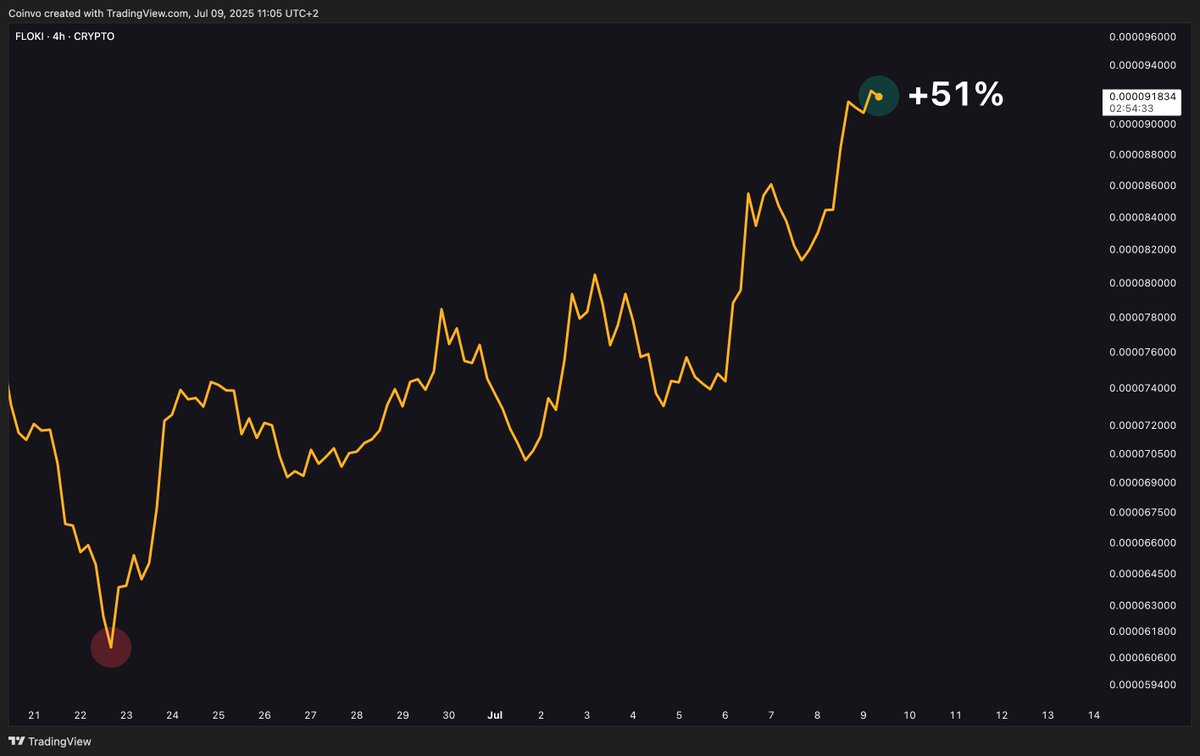Click date label 28 on time axis
Screen dimensions: 1200x756
click(356, 715)
